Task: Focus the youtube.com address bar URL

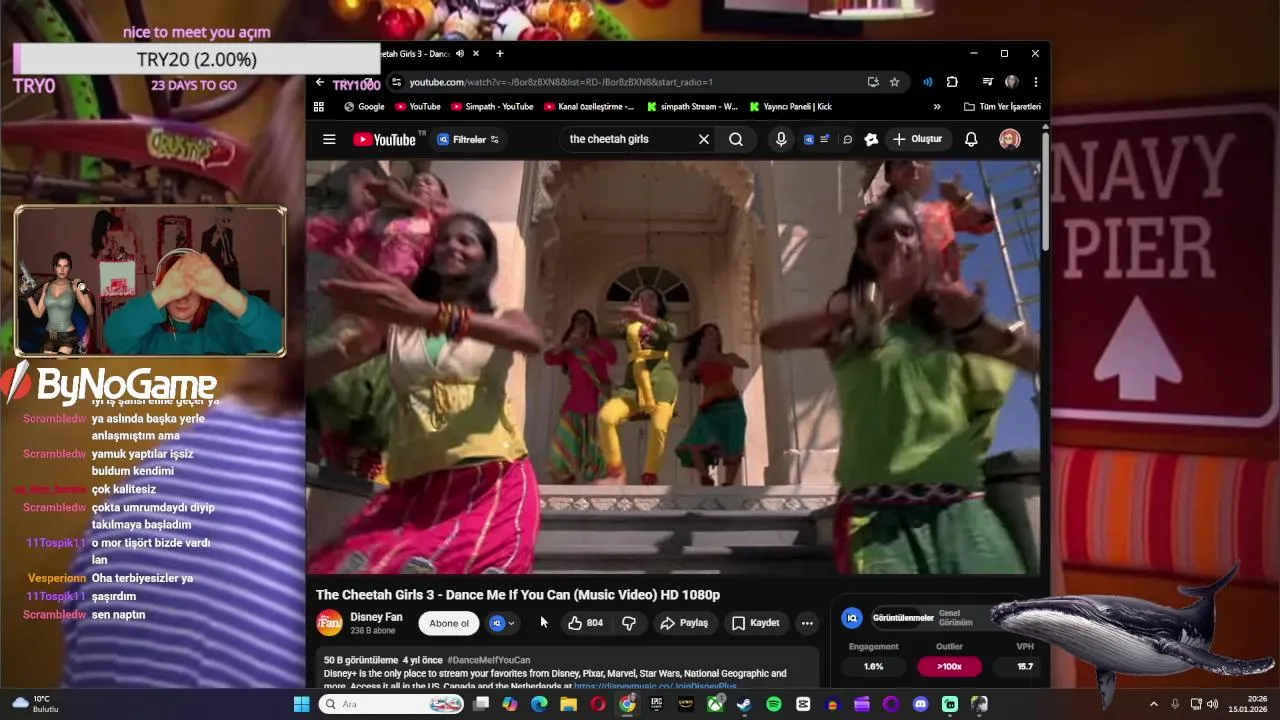Action: tap(561, 82)
